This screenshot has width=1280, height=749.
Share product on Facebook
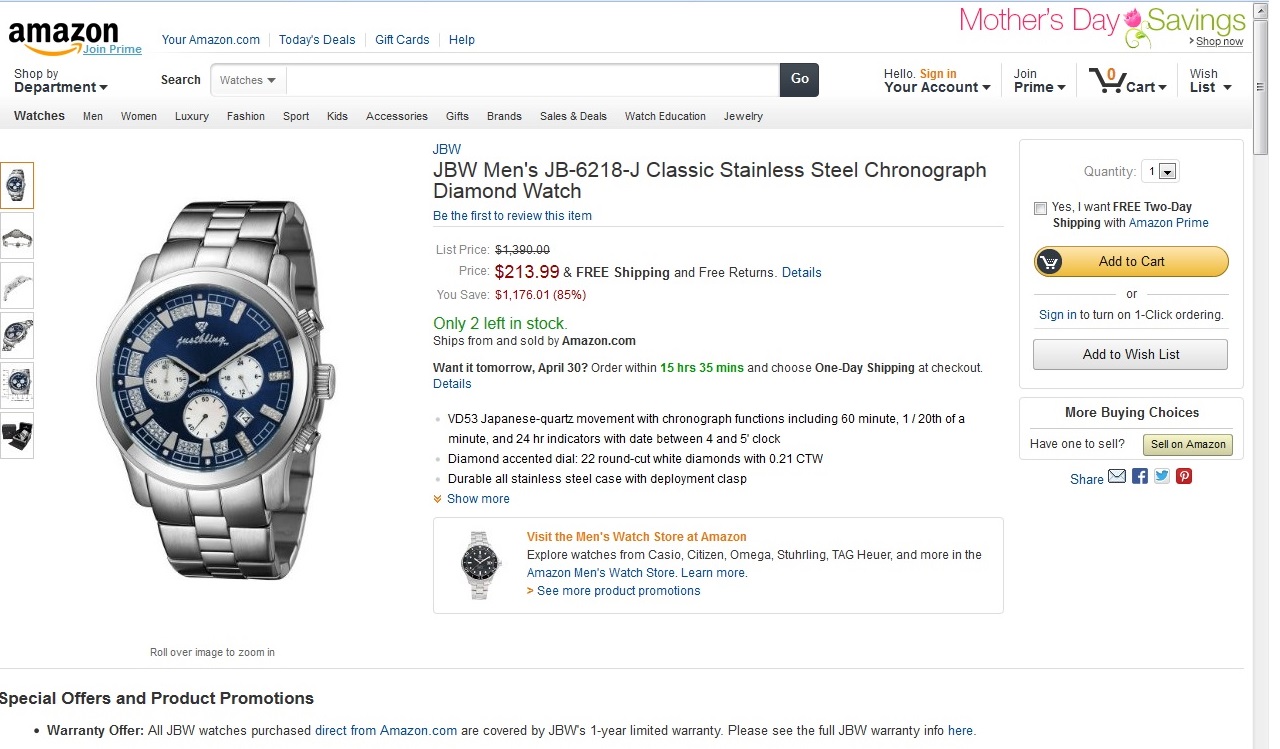tap(1140, 476)
